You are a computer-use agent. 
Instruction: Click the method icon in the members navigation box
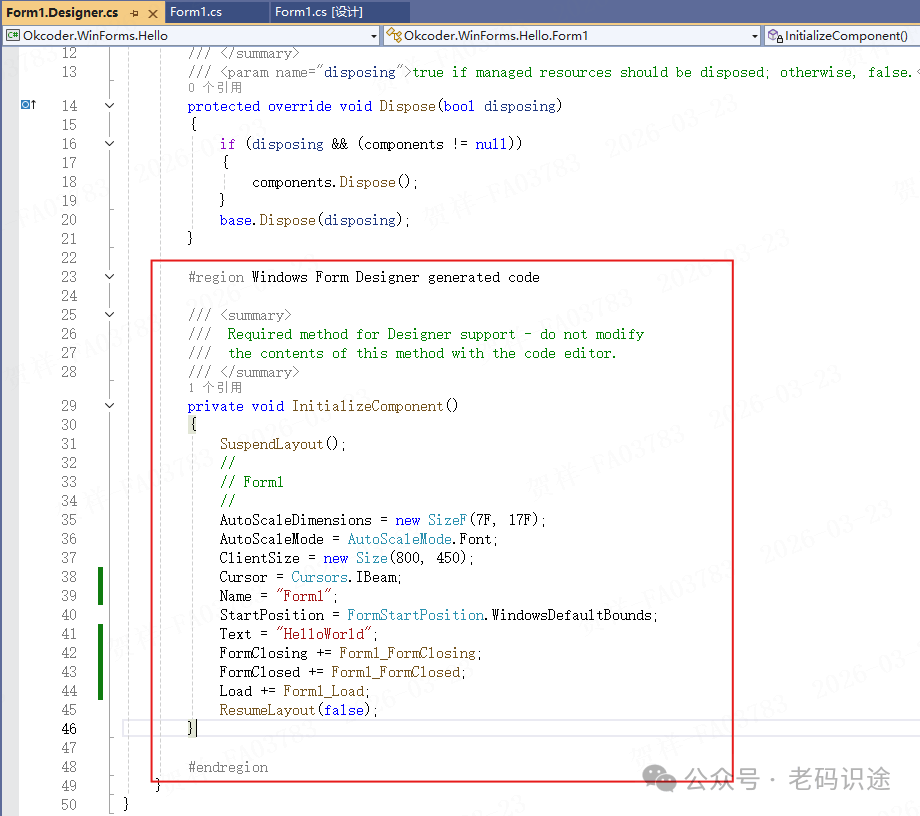tap(775, 36)
